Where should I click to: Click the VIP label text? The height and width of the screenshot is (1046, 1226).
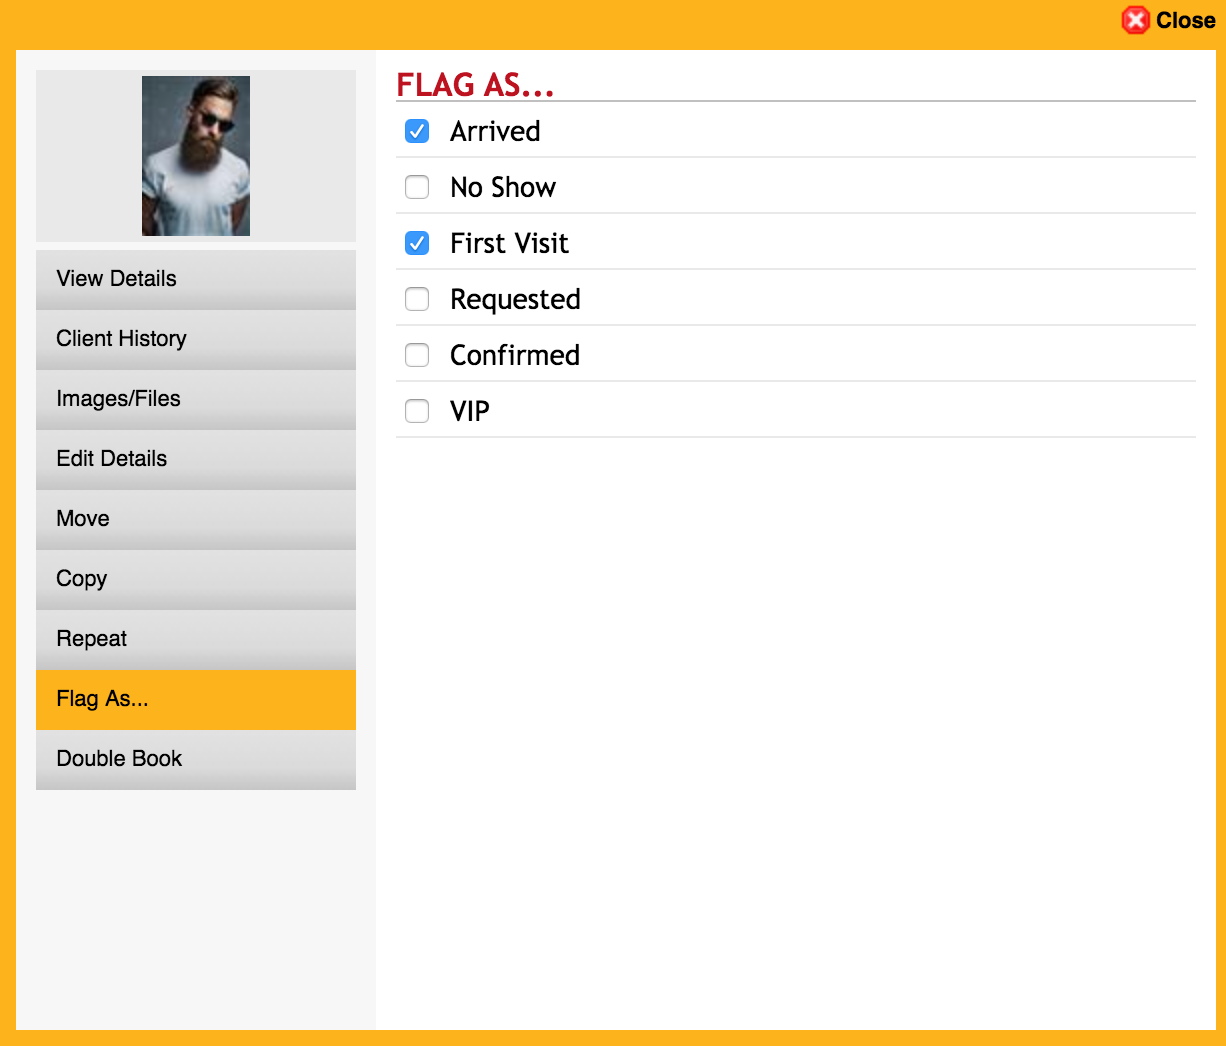click(x=470, y=411)
